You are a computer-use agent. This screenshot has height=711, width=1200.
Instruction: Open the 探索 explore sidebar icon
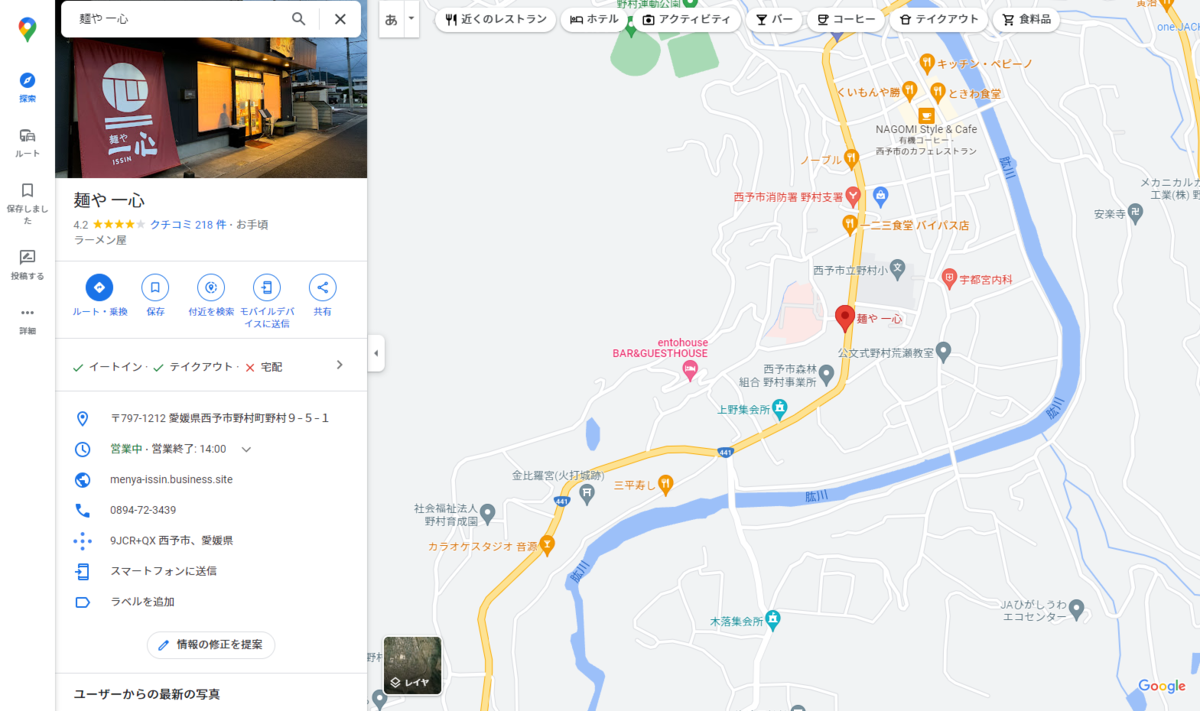click(x=27, y=87)
